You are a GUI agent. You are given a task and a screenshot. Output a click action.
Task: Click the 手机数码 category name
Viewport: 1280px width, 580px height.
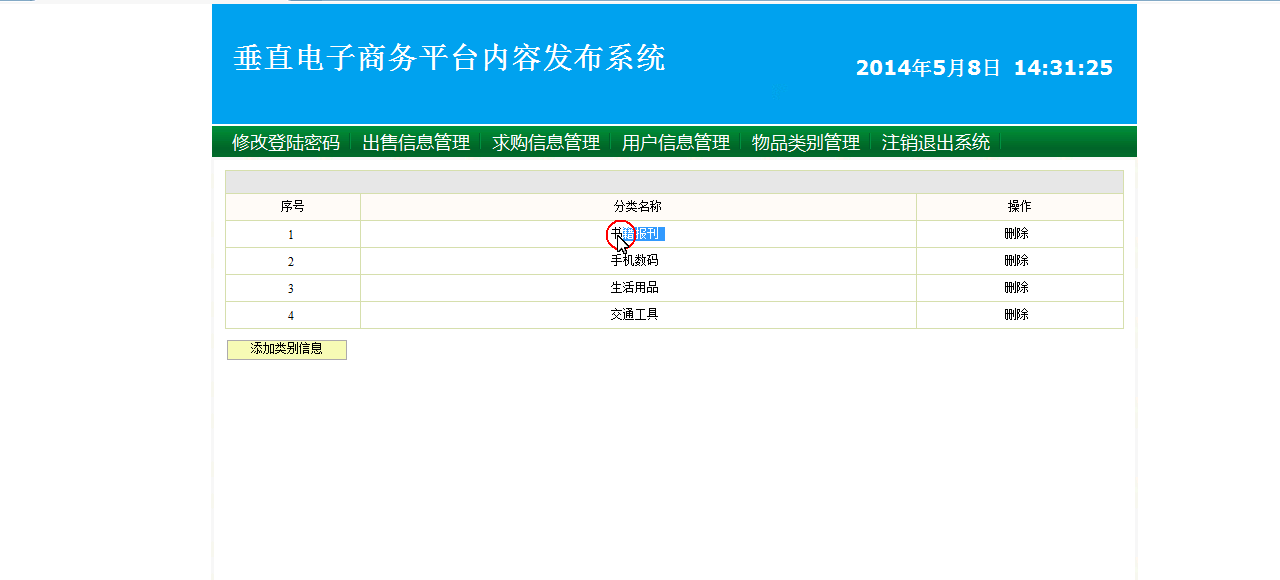pos(635,261)
